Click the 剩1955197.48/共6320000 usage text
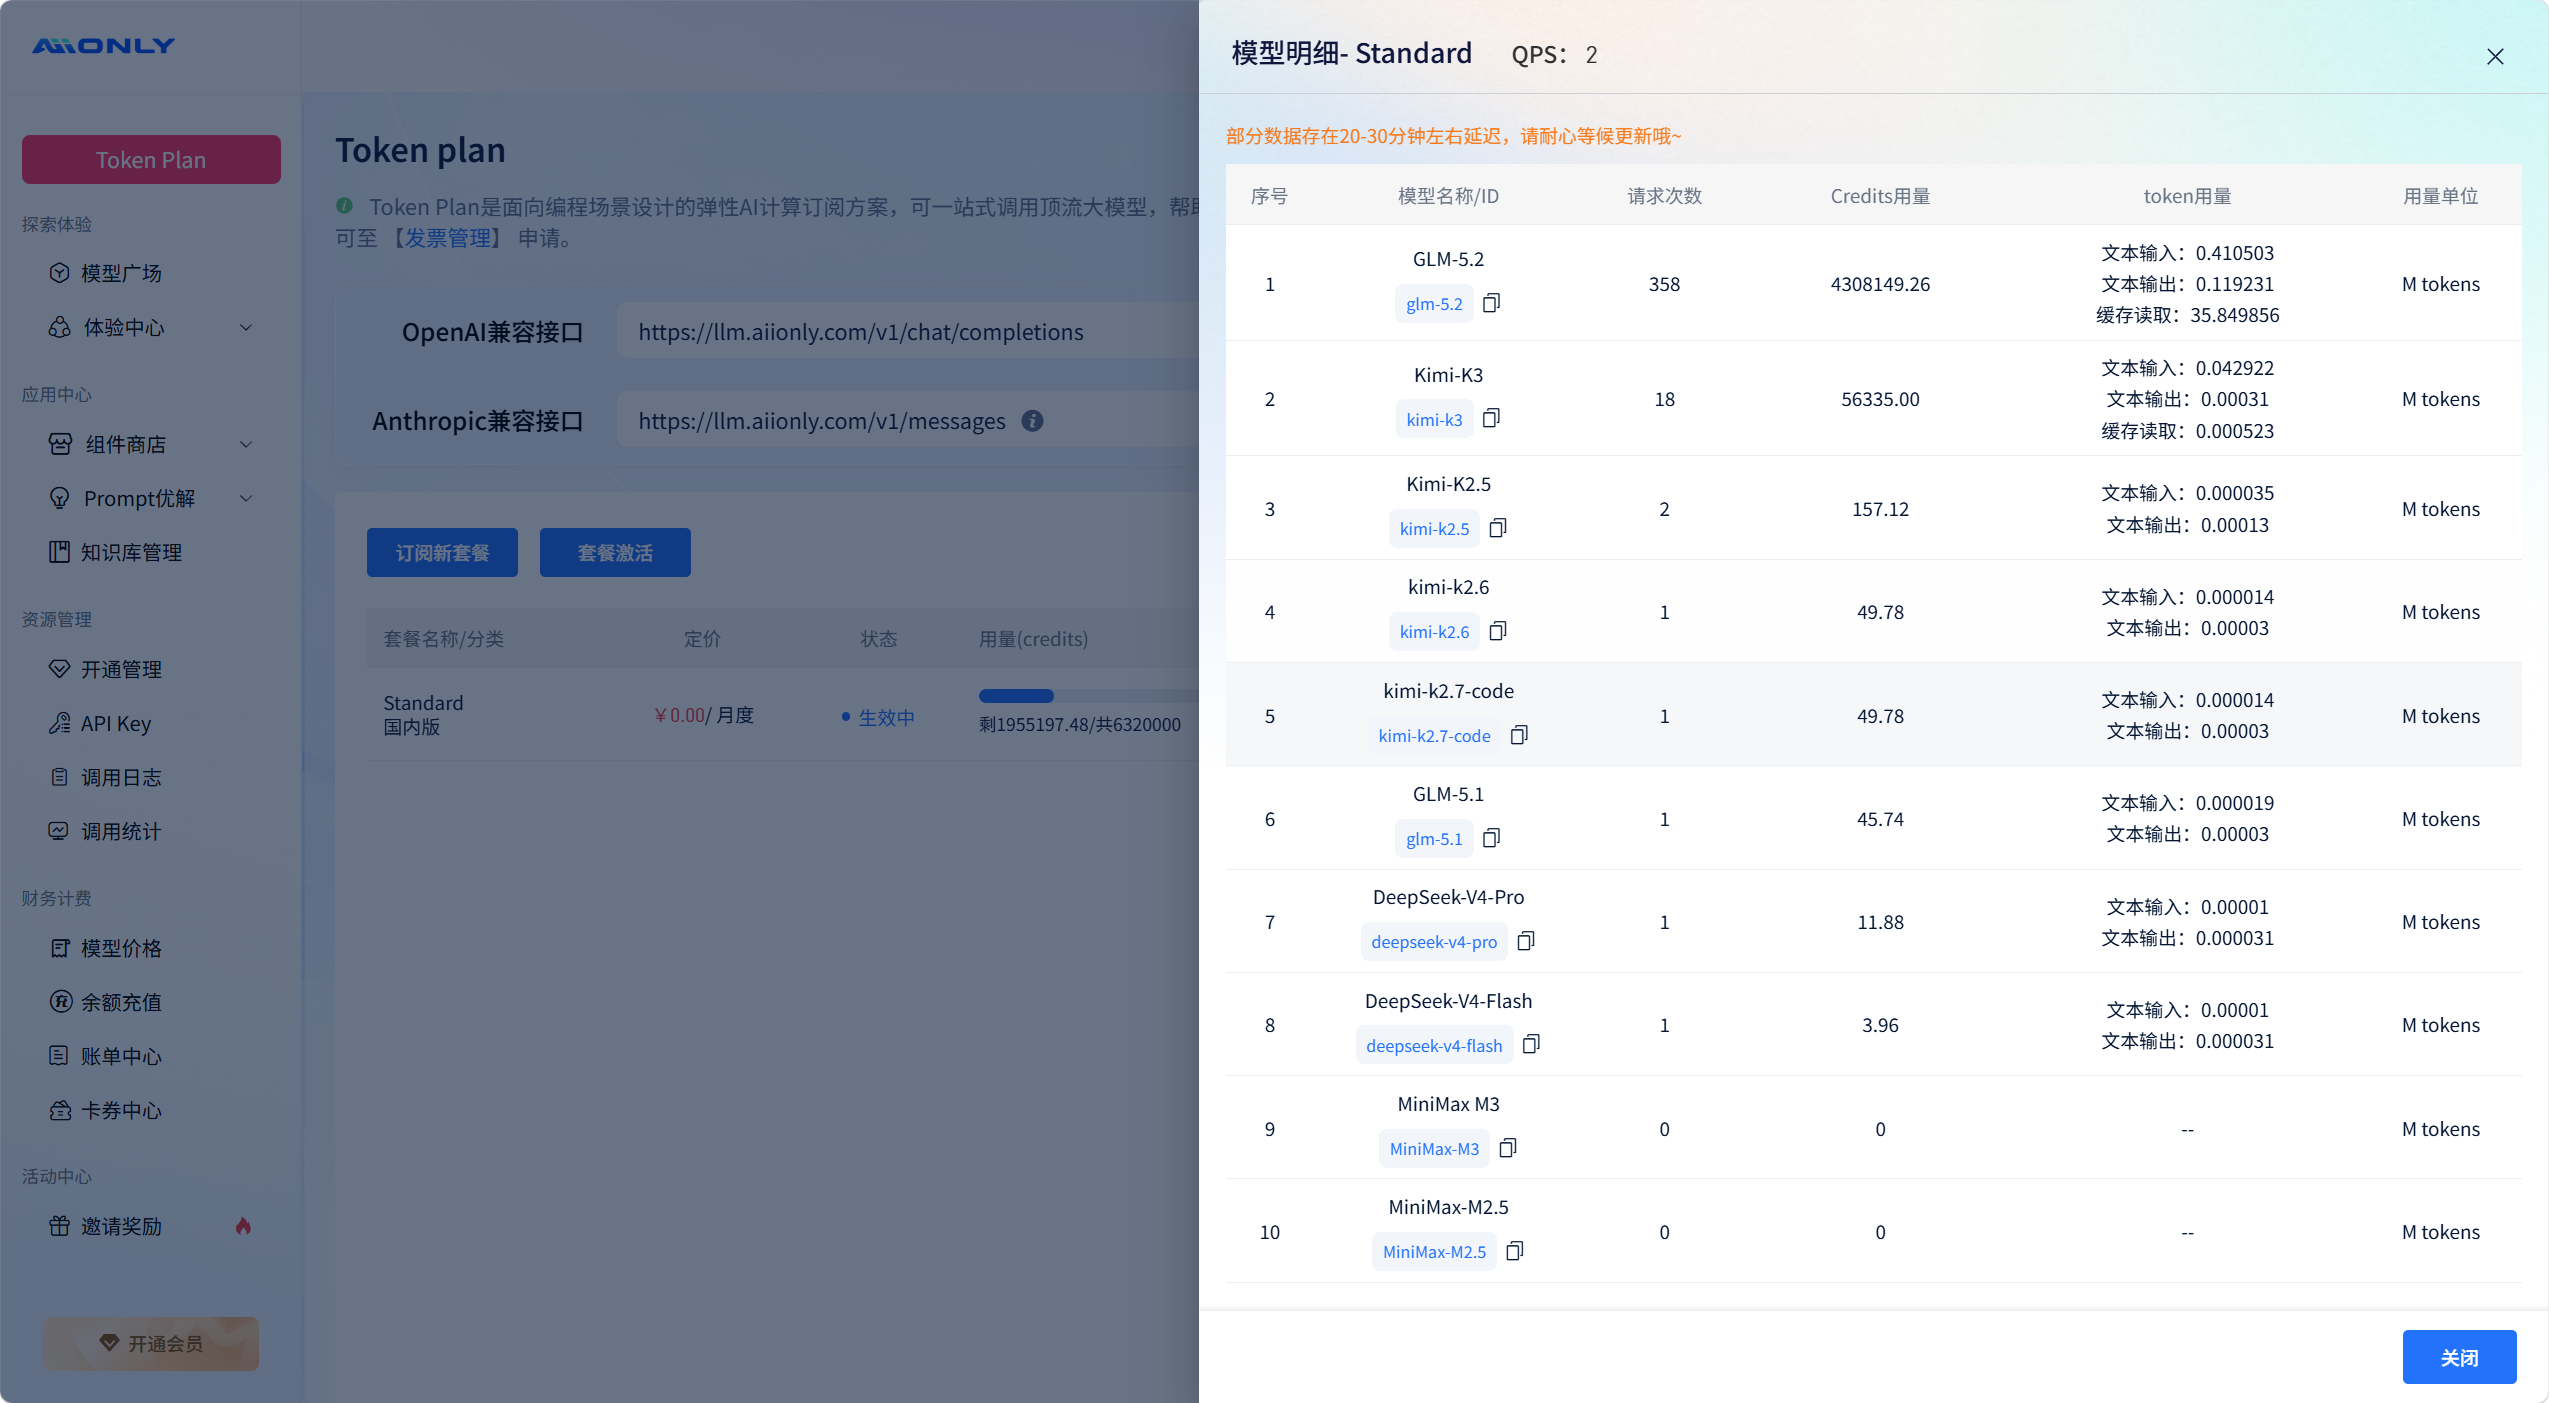Viewport: 2549px width, 1403px height. (x=1080, y=724)
